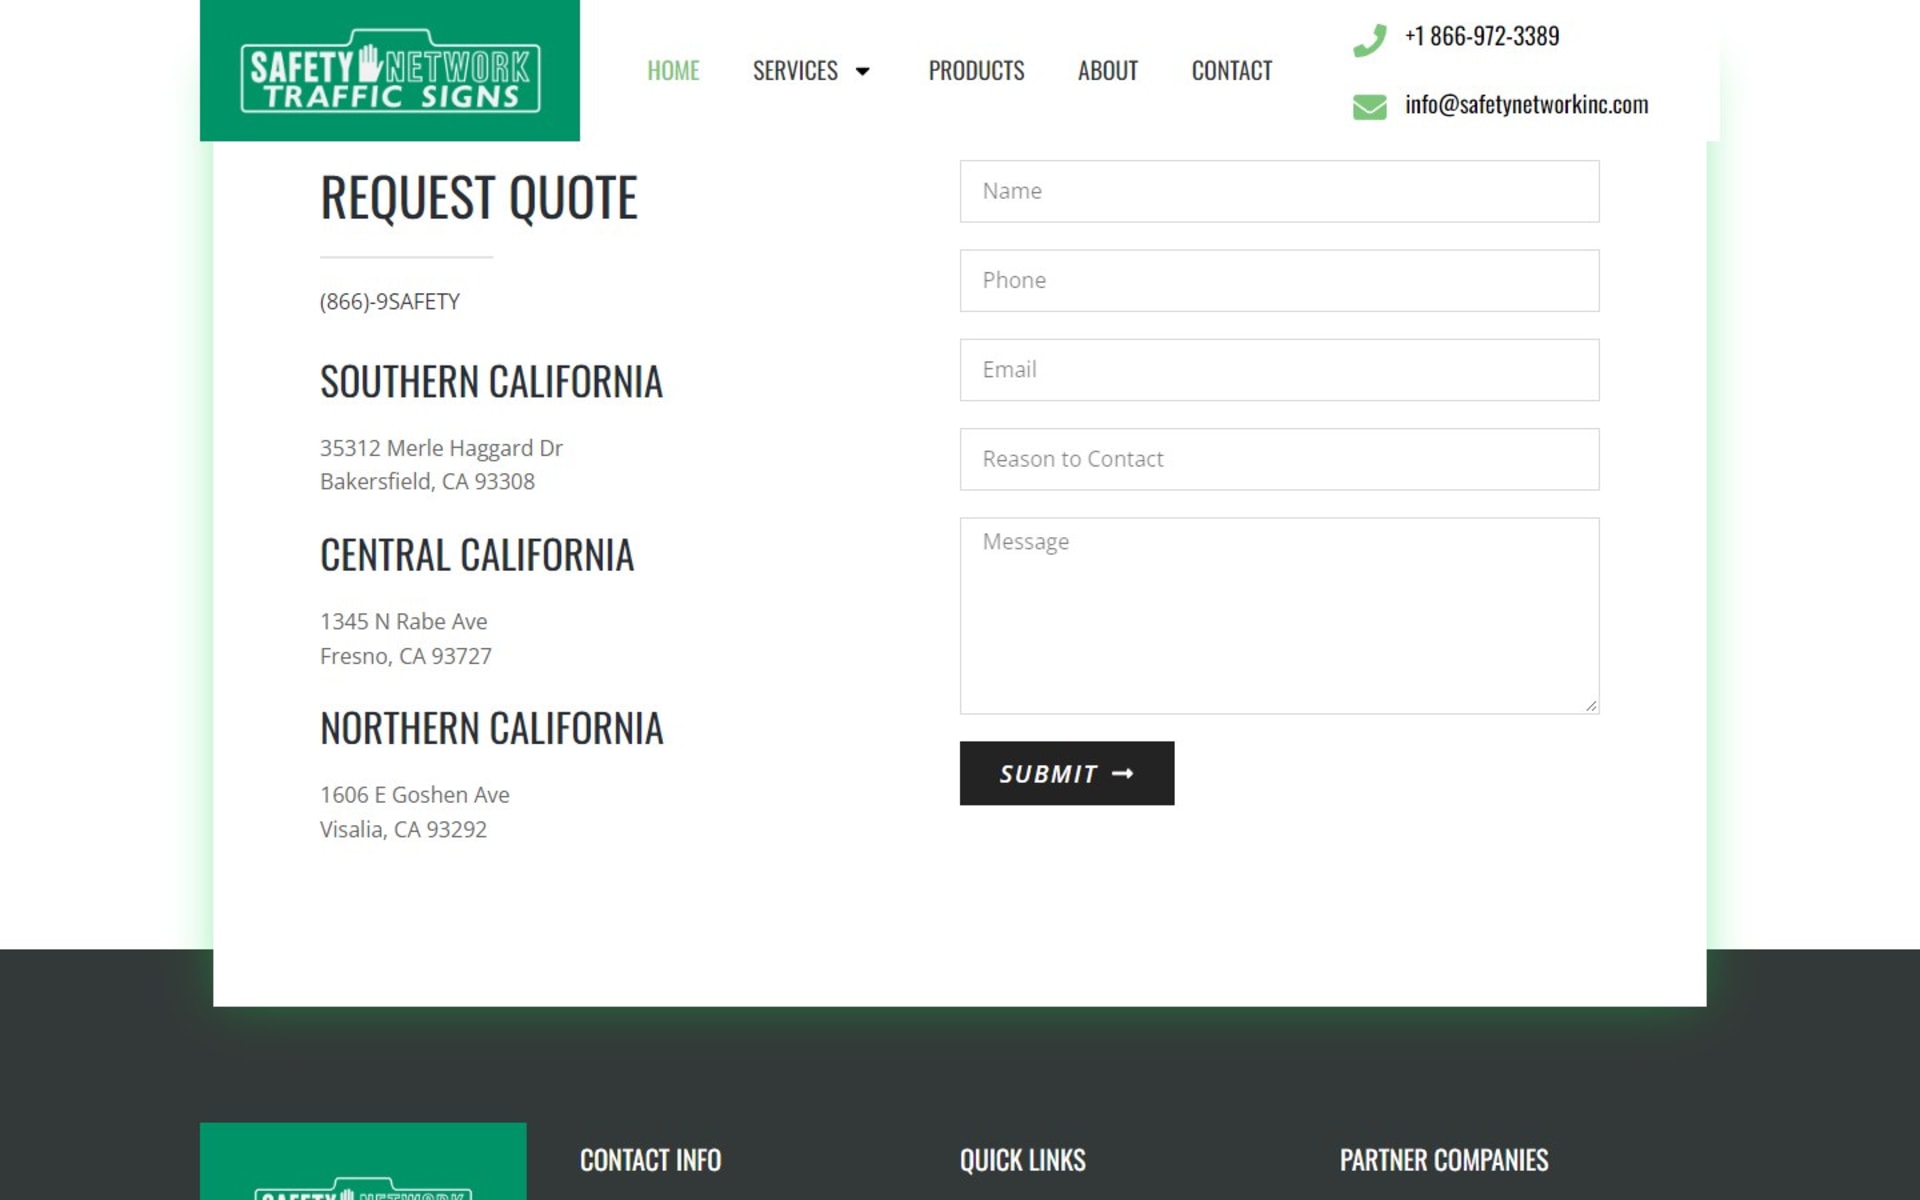Open the About page
Viewport: 1920px width, 1200px height.
[x=1107, y=71]
